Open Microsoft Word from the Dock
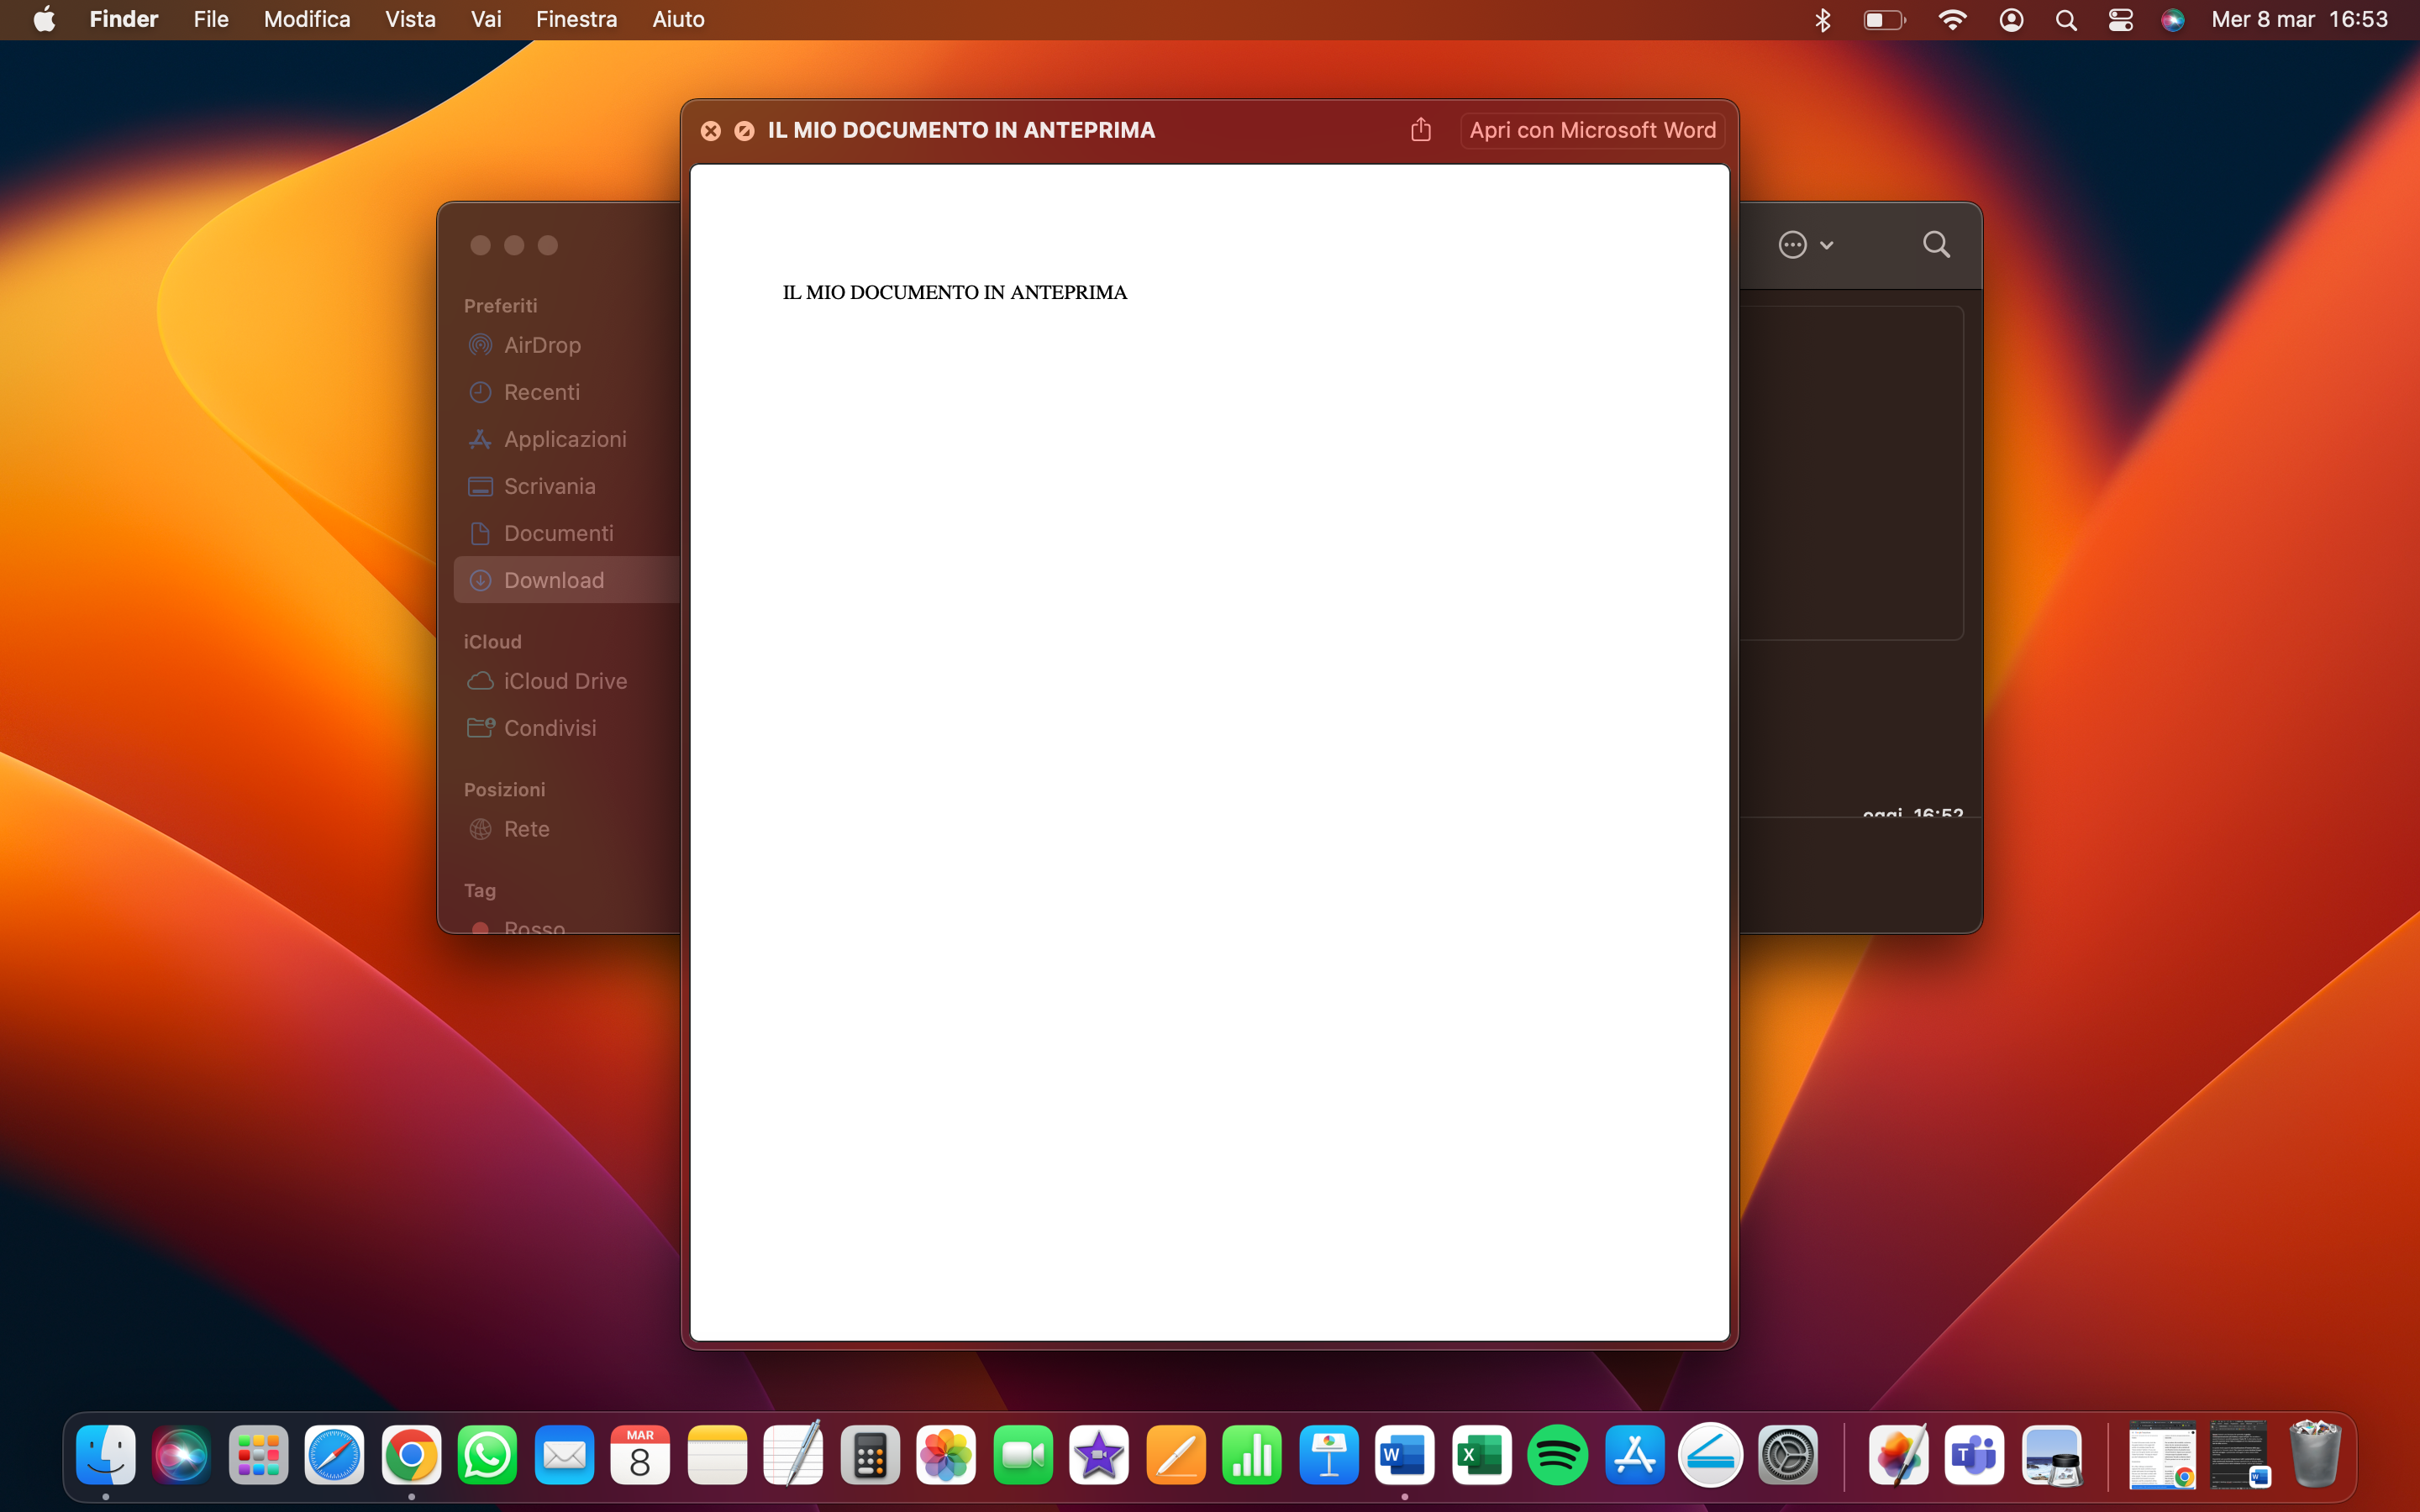Image resolution: width=2420 pixels, height=1512 pixels. point(1404,1455)
